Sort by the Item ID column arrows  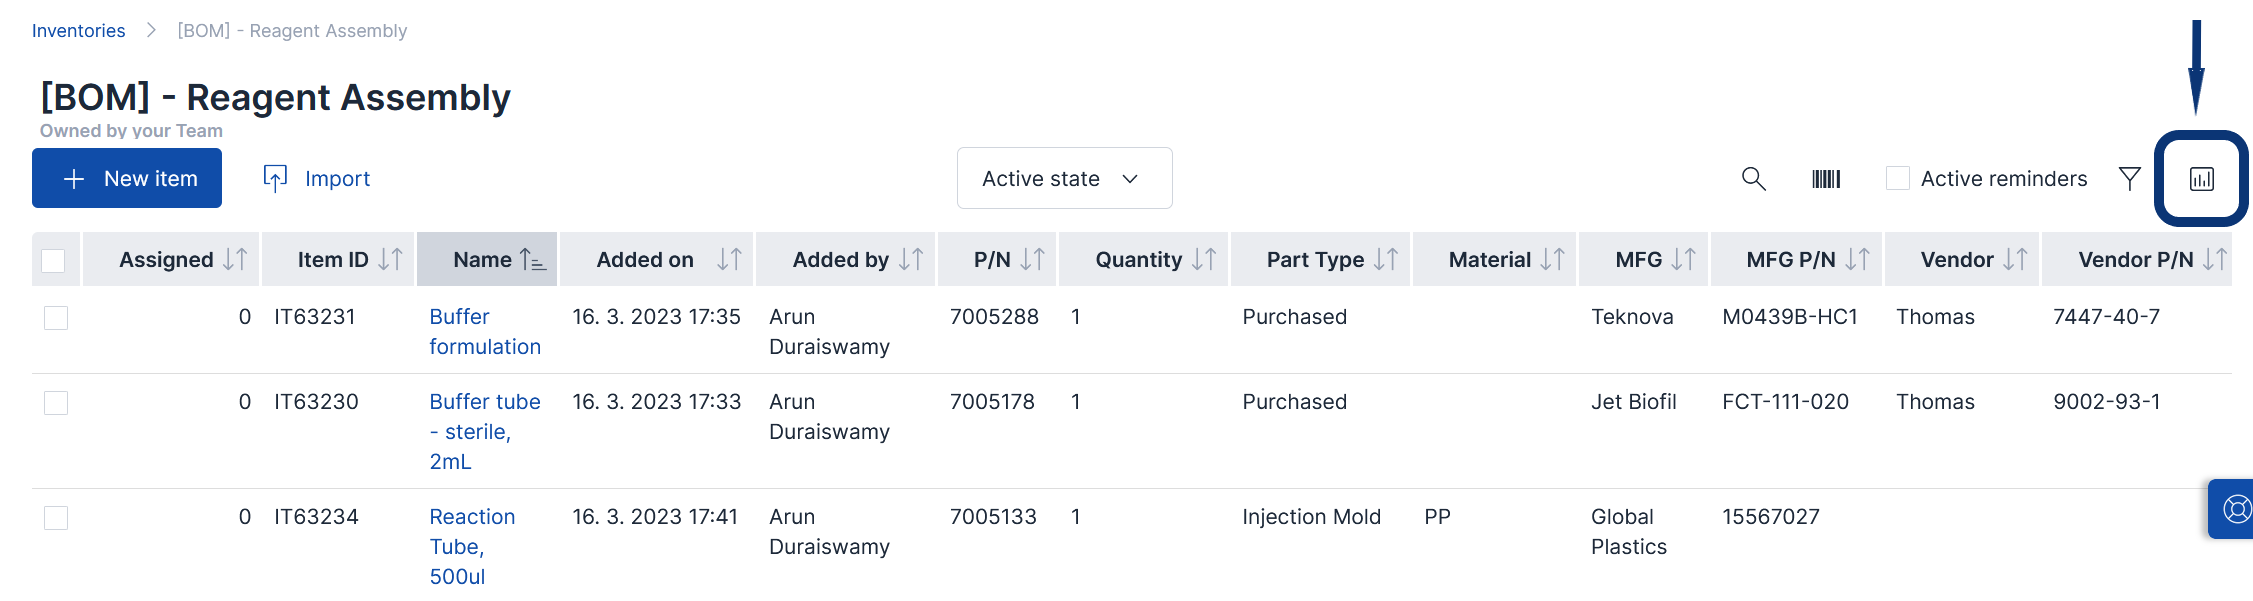tap(390, 260)
